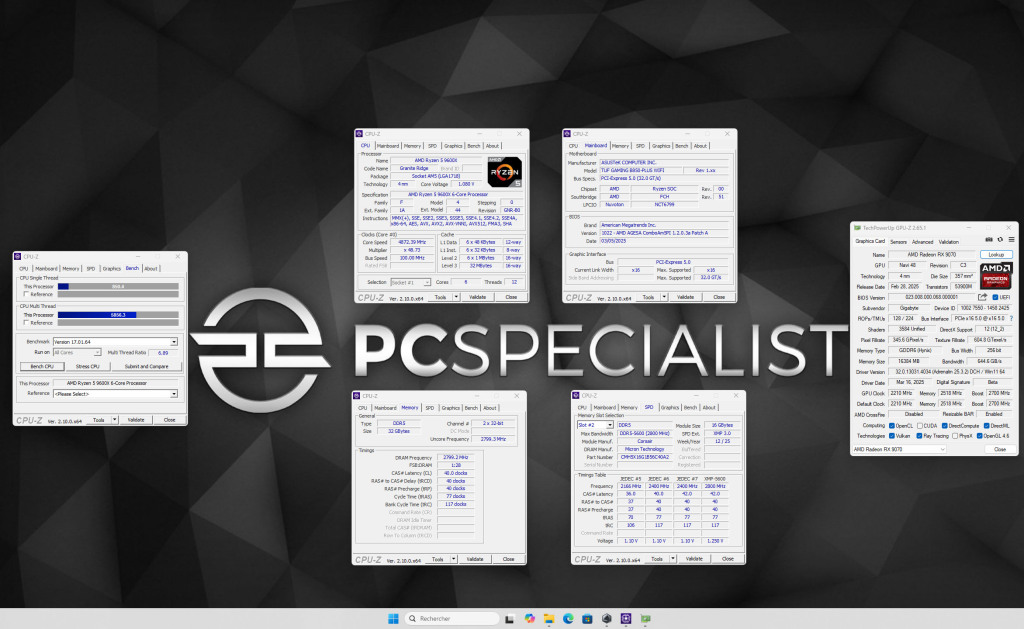
Task: Click the Rechercher taskbar search box
Action: [x=452, y=619]
